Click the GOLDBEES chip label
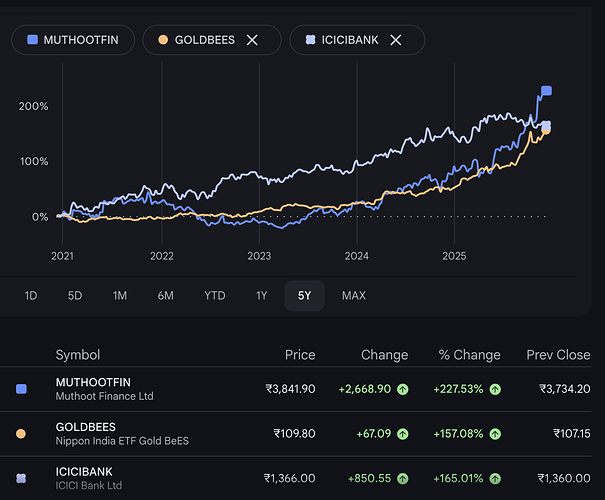605x500 pixels. tap(204, 40)
